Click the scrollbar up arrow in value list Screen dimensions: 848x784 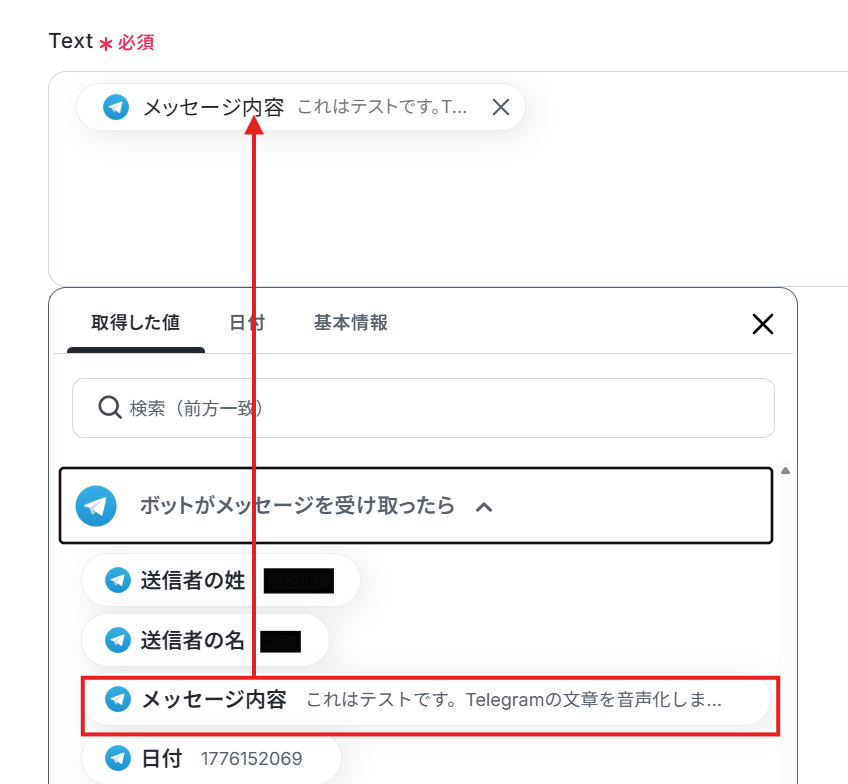point(785,471)
